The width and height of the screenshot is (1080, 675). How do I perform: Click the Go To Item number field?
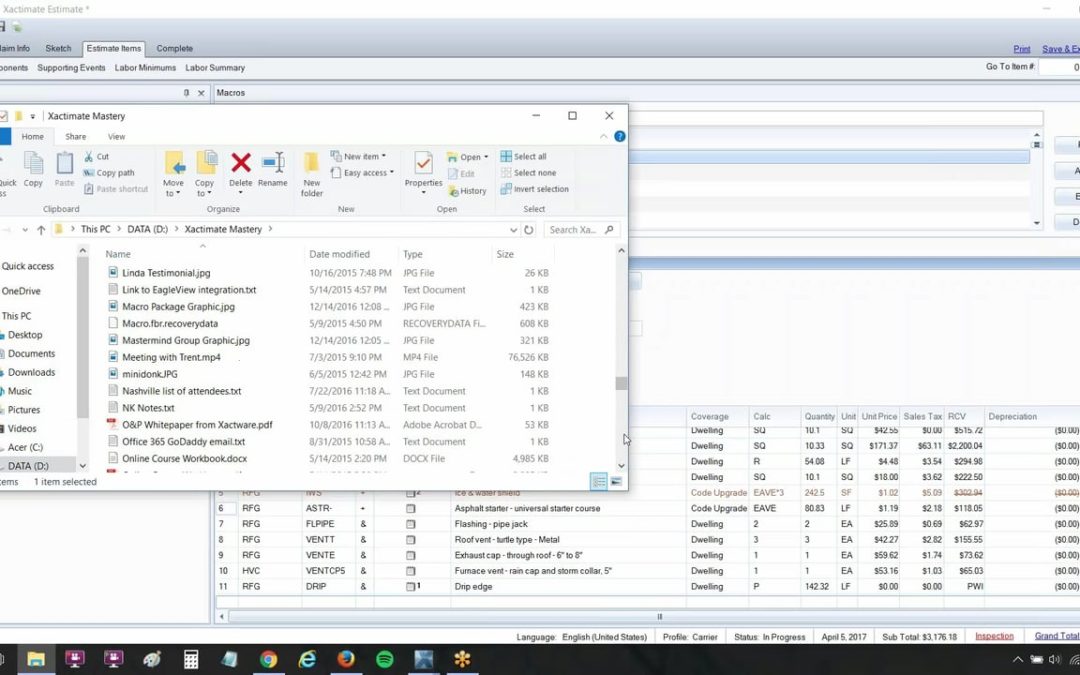[x=1059, y=67]
